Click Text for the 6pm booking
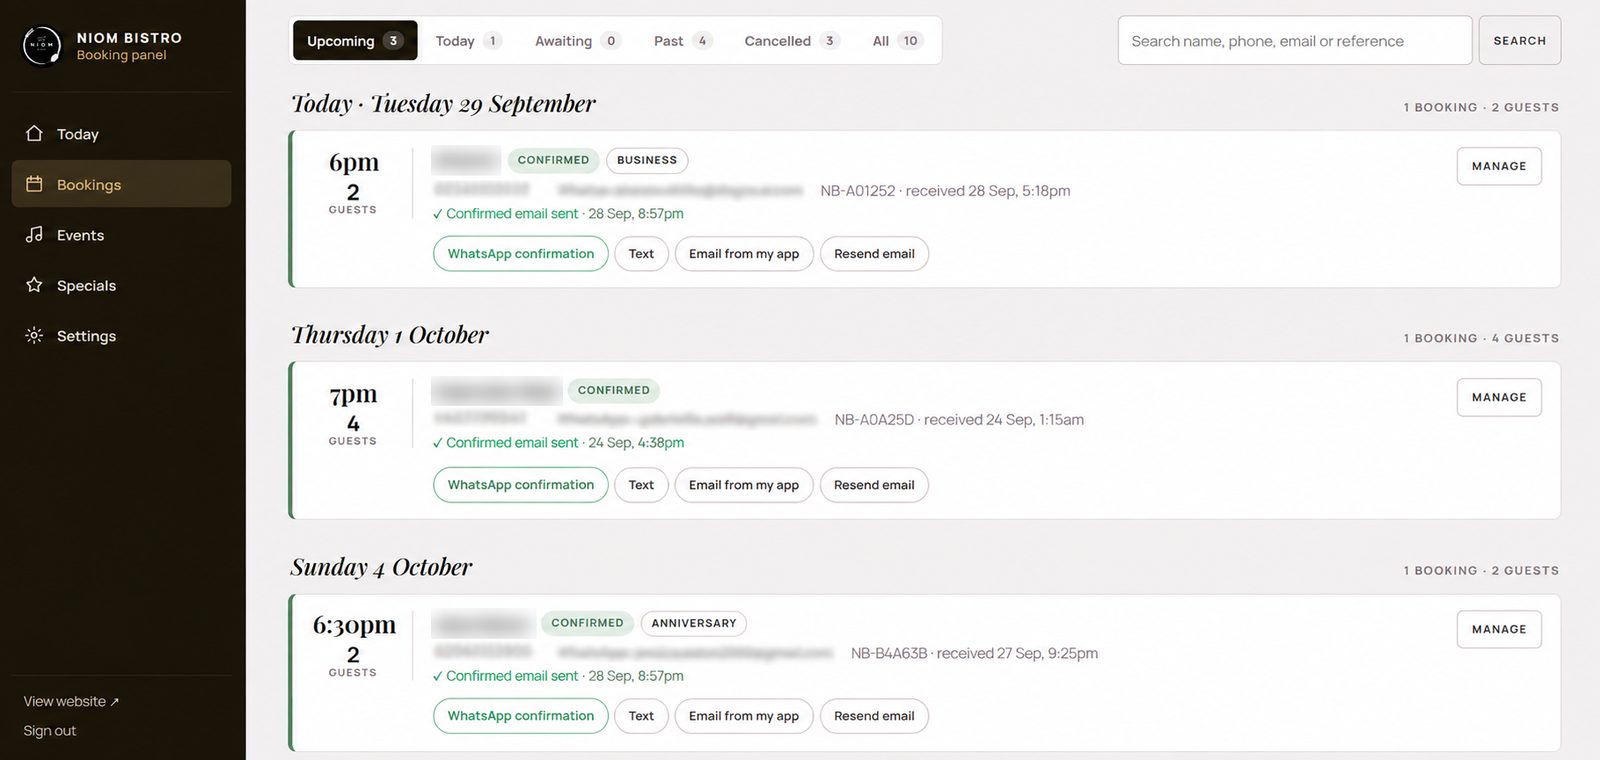This screenshot has height=760, width=1600. (641, 254)
